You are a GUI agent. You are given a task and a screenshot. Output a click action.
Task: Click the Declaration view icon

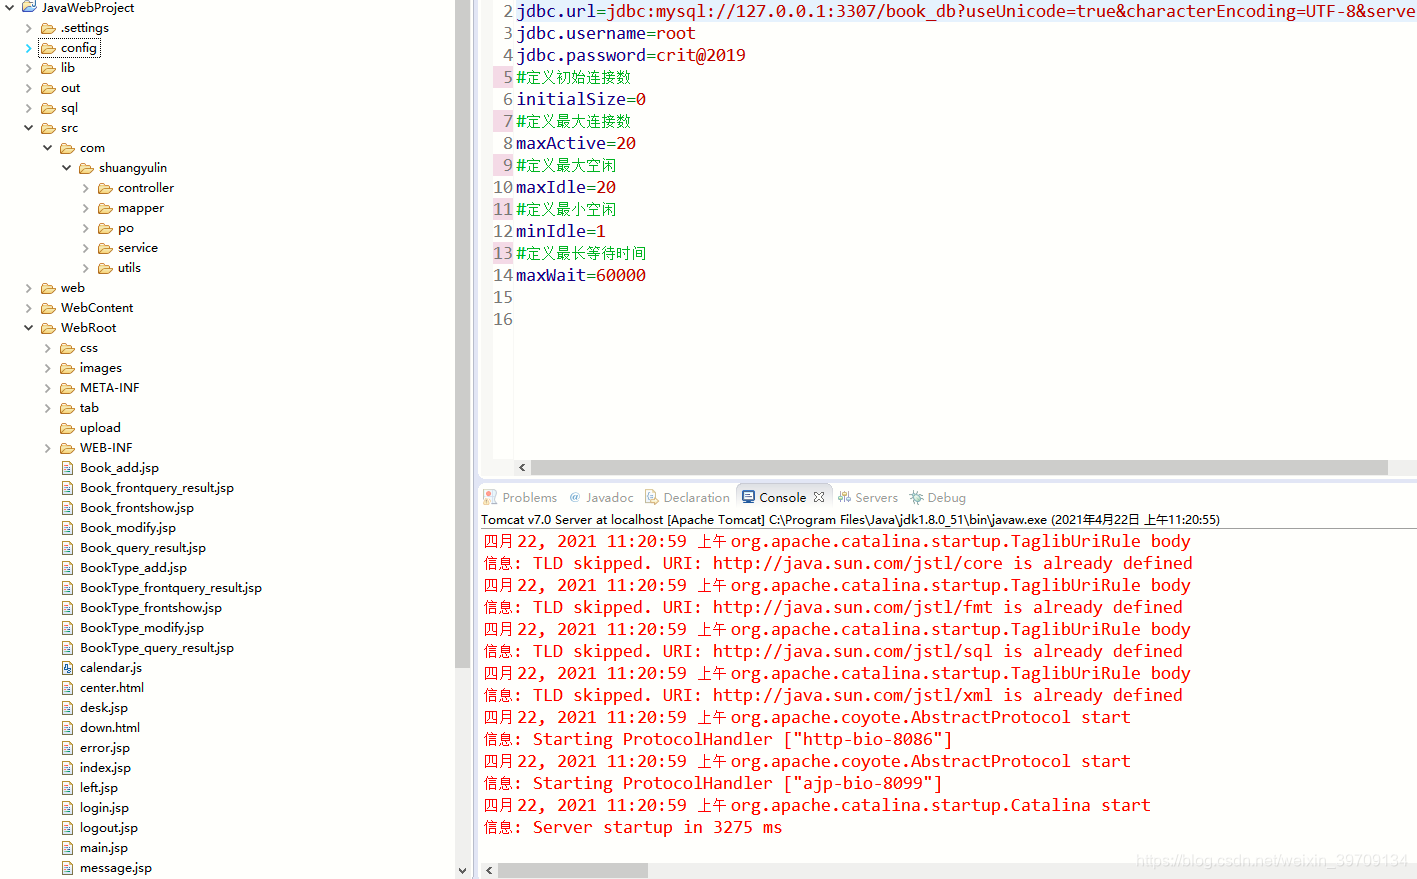[651, 497]
